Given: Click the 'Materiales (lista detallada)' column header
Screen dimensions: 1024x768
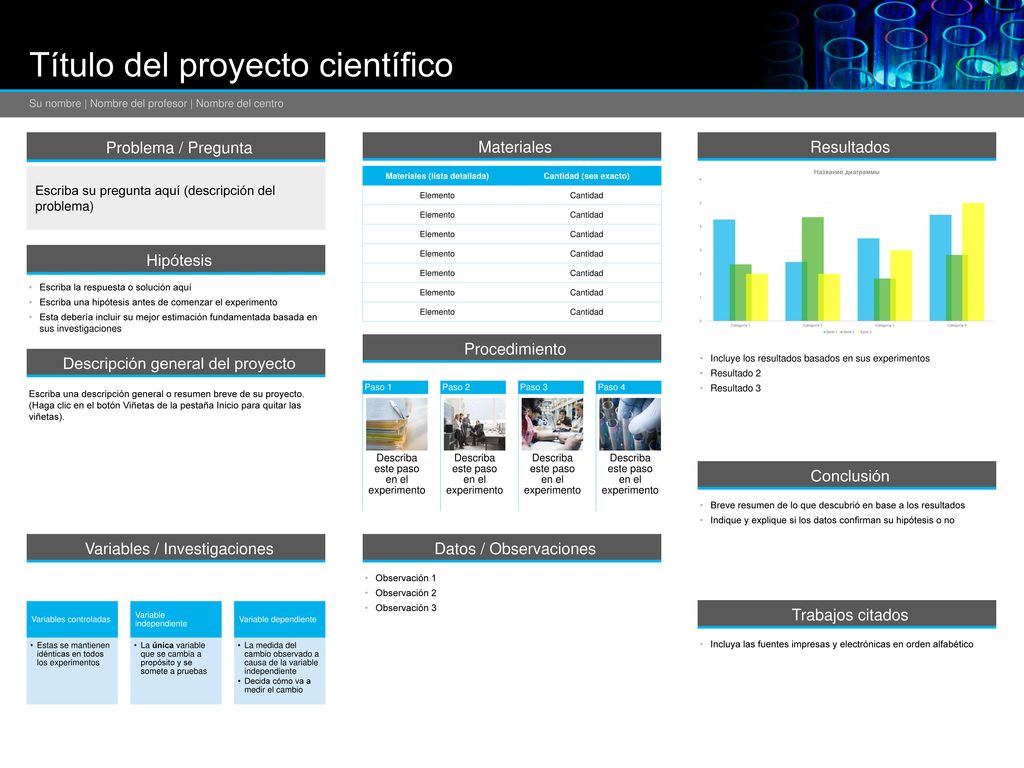Looking at the screenshot, I should pos(437,176).
